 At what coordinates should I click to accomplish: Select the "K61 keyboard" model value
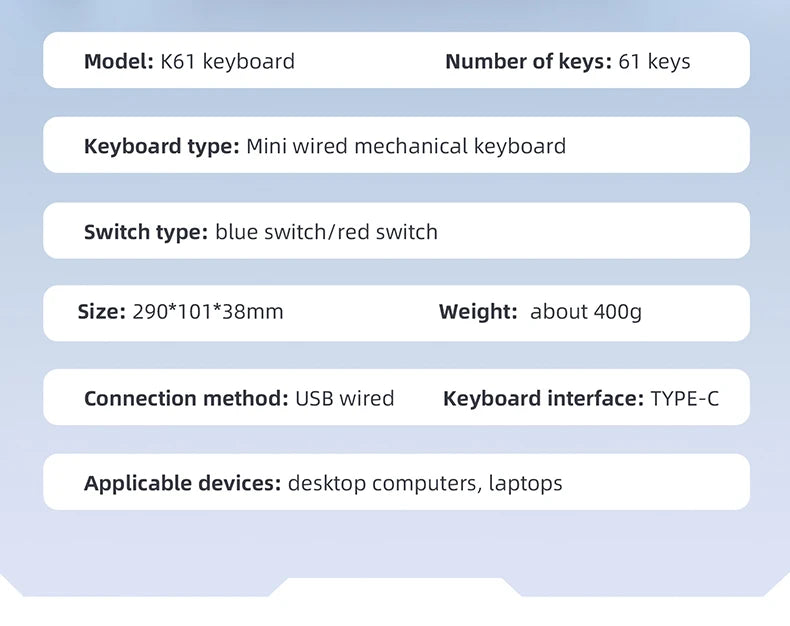point(228,62)
